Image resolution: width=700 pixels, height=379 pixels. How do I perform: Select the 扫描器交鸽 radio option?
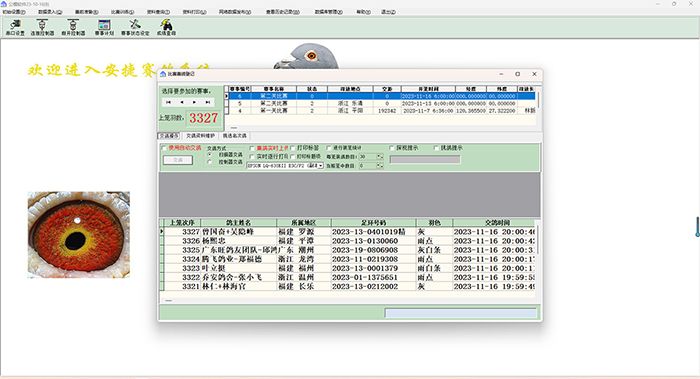[x=210, y=154]
